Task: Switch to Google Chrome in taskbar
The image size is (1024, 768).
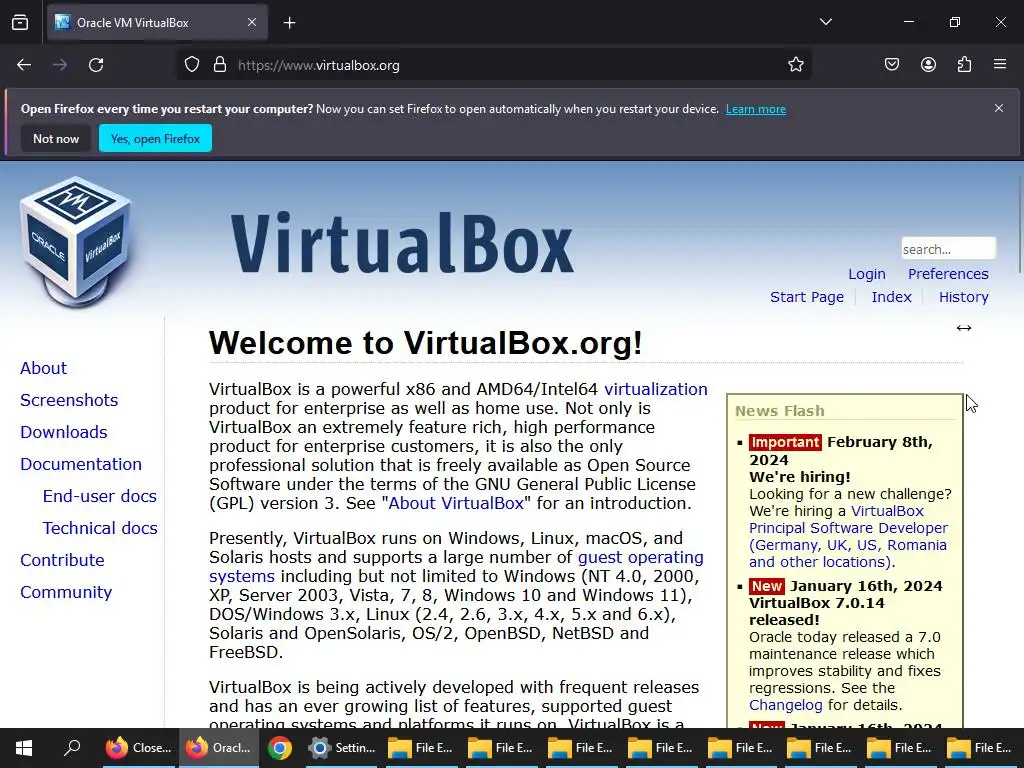Action: pyautogui.click(x=280, y=748)
